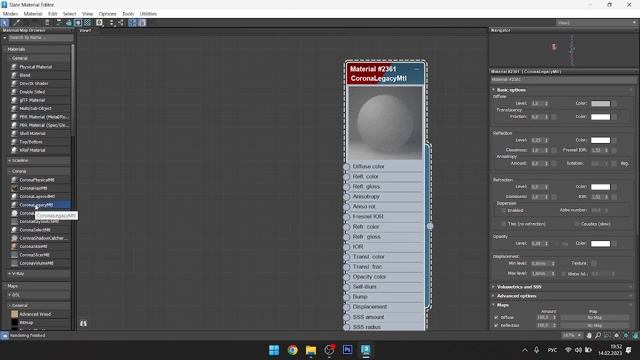This screenshot has height=360, width=640.
Task: Open the Modes menu
Action: pos(11,13)
